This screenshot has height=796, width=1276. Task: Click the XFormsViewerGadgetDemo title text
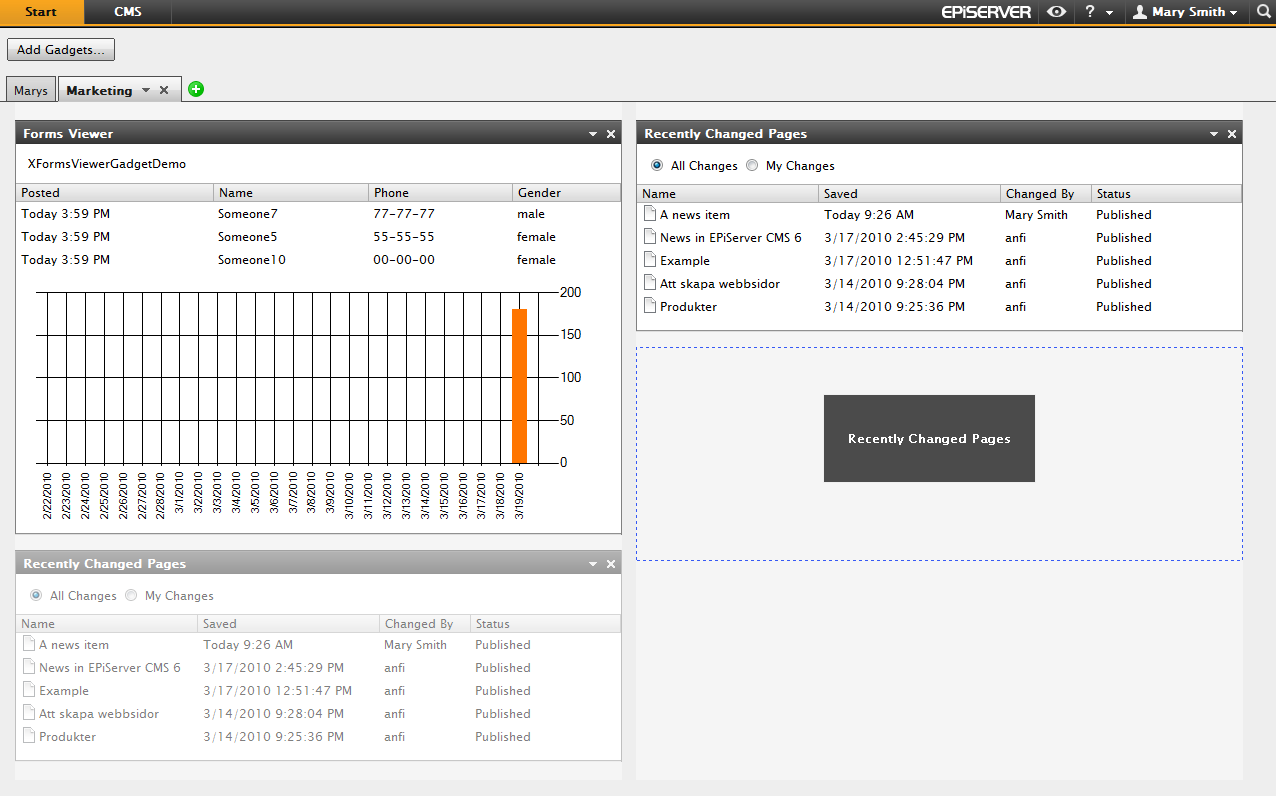tap(107, 164)
